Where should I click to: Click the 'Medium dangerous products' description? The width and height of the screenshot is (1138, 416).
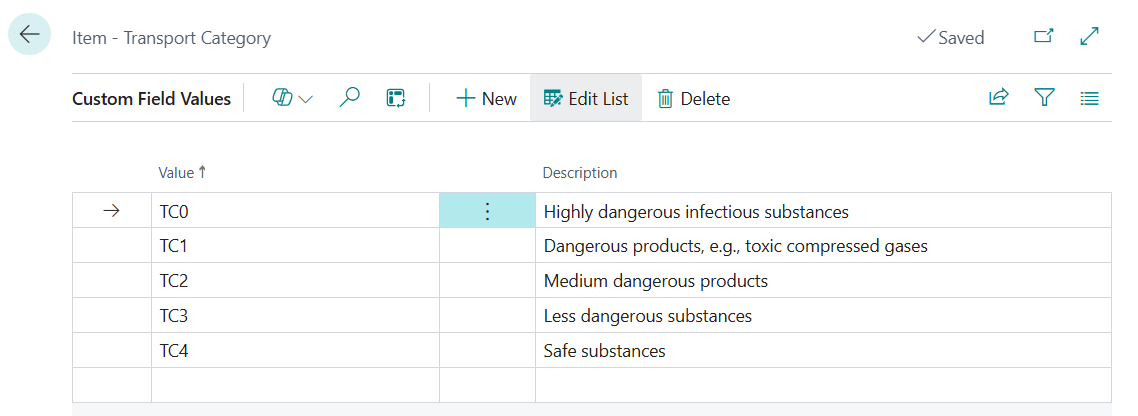(x=655, y=281)
